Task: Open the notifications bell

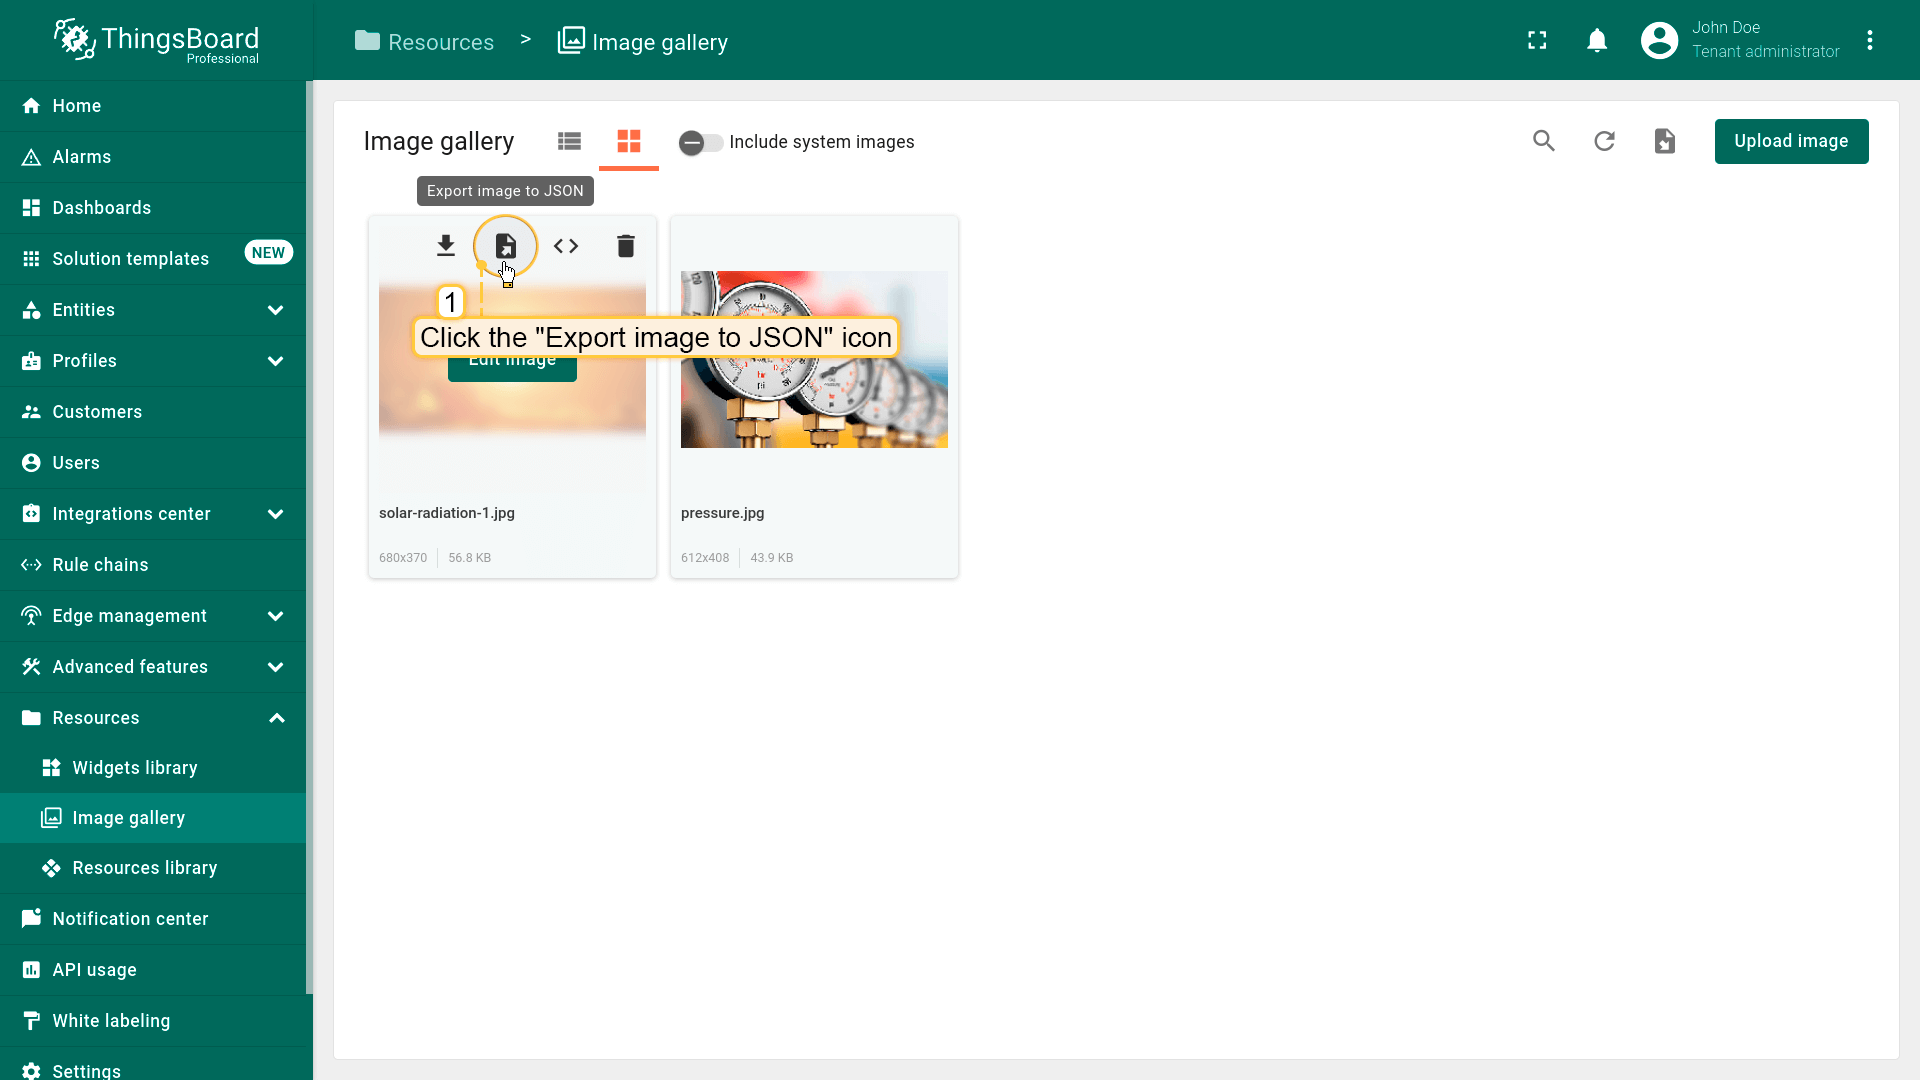Action: point(1597,40)
